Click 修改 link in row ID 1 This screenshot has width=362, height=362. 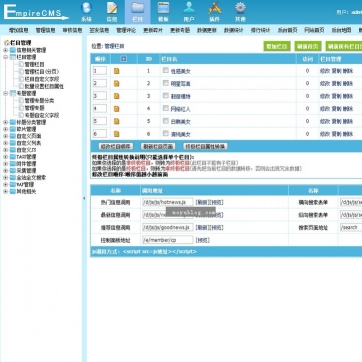pos(325,71)
